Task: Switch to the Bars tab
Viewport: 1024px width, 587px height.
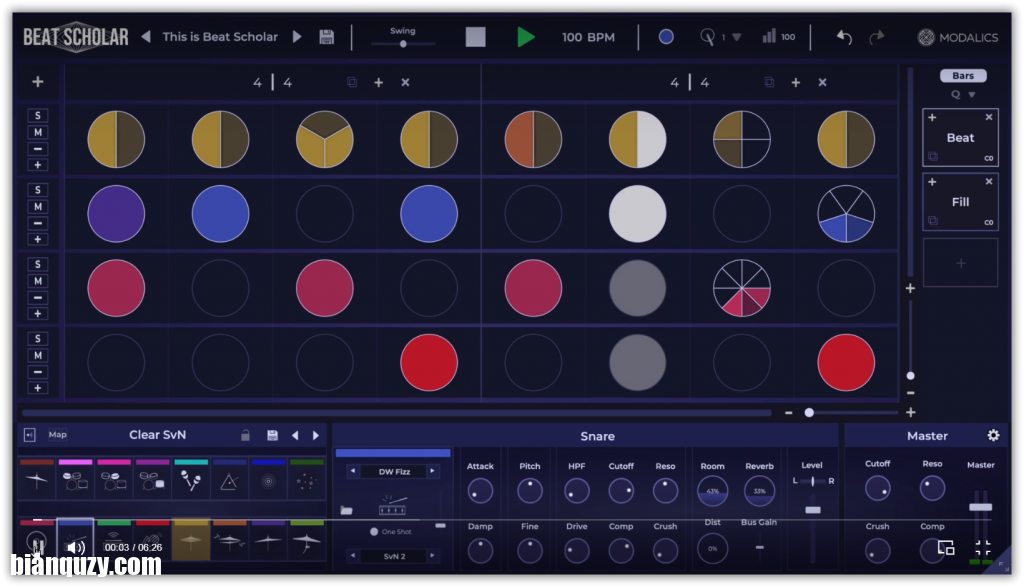Action: coord(963,76)
